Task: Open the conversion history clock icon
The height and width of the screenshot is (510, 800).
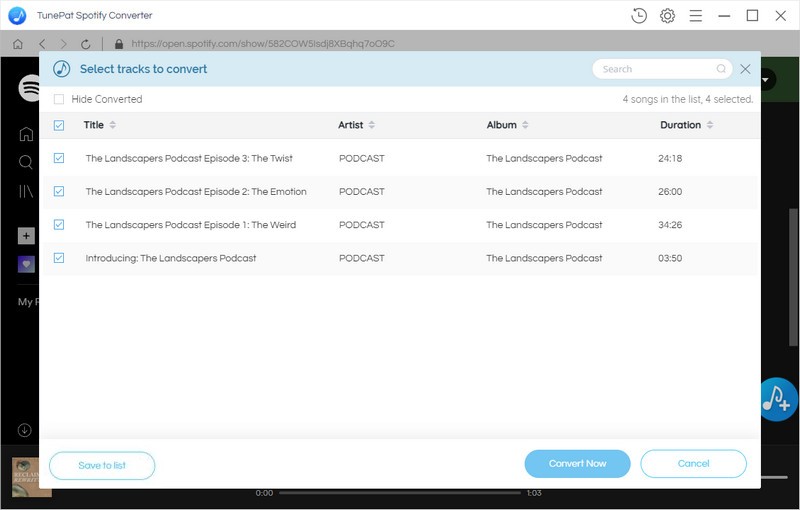Action: point(639,16)
